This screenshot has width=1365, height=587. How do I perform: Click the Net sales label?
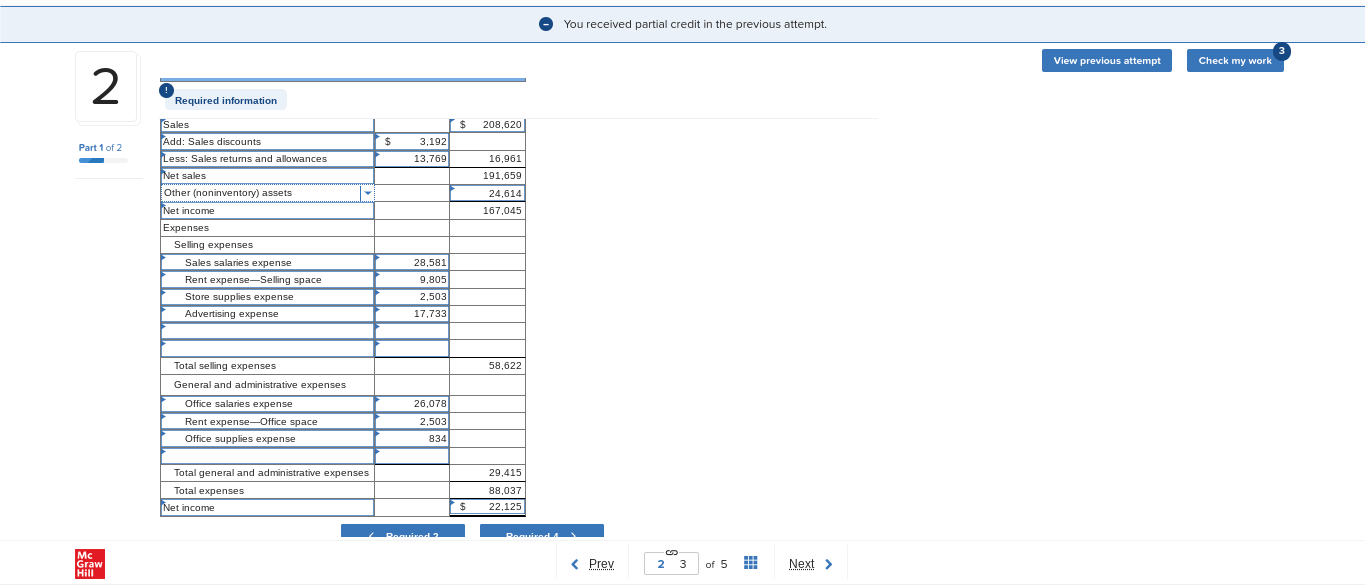coord(267,176)
